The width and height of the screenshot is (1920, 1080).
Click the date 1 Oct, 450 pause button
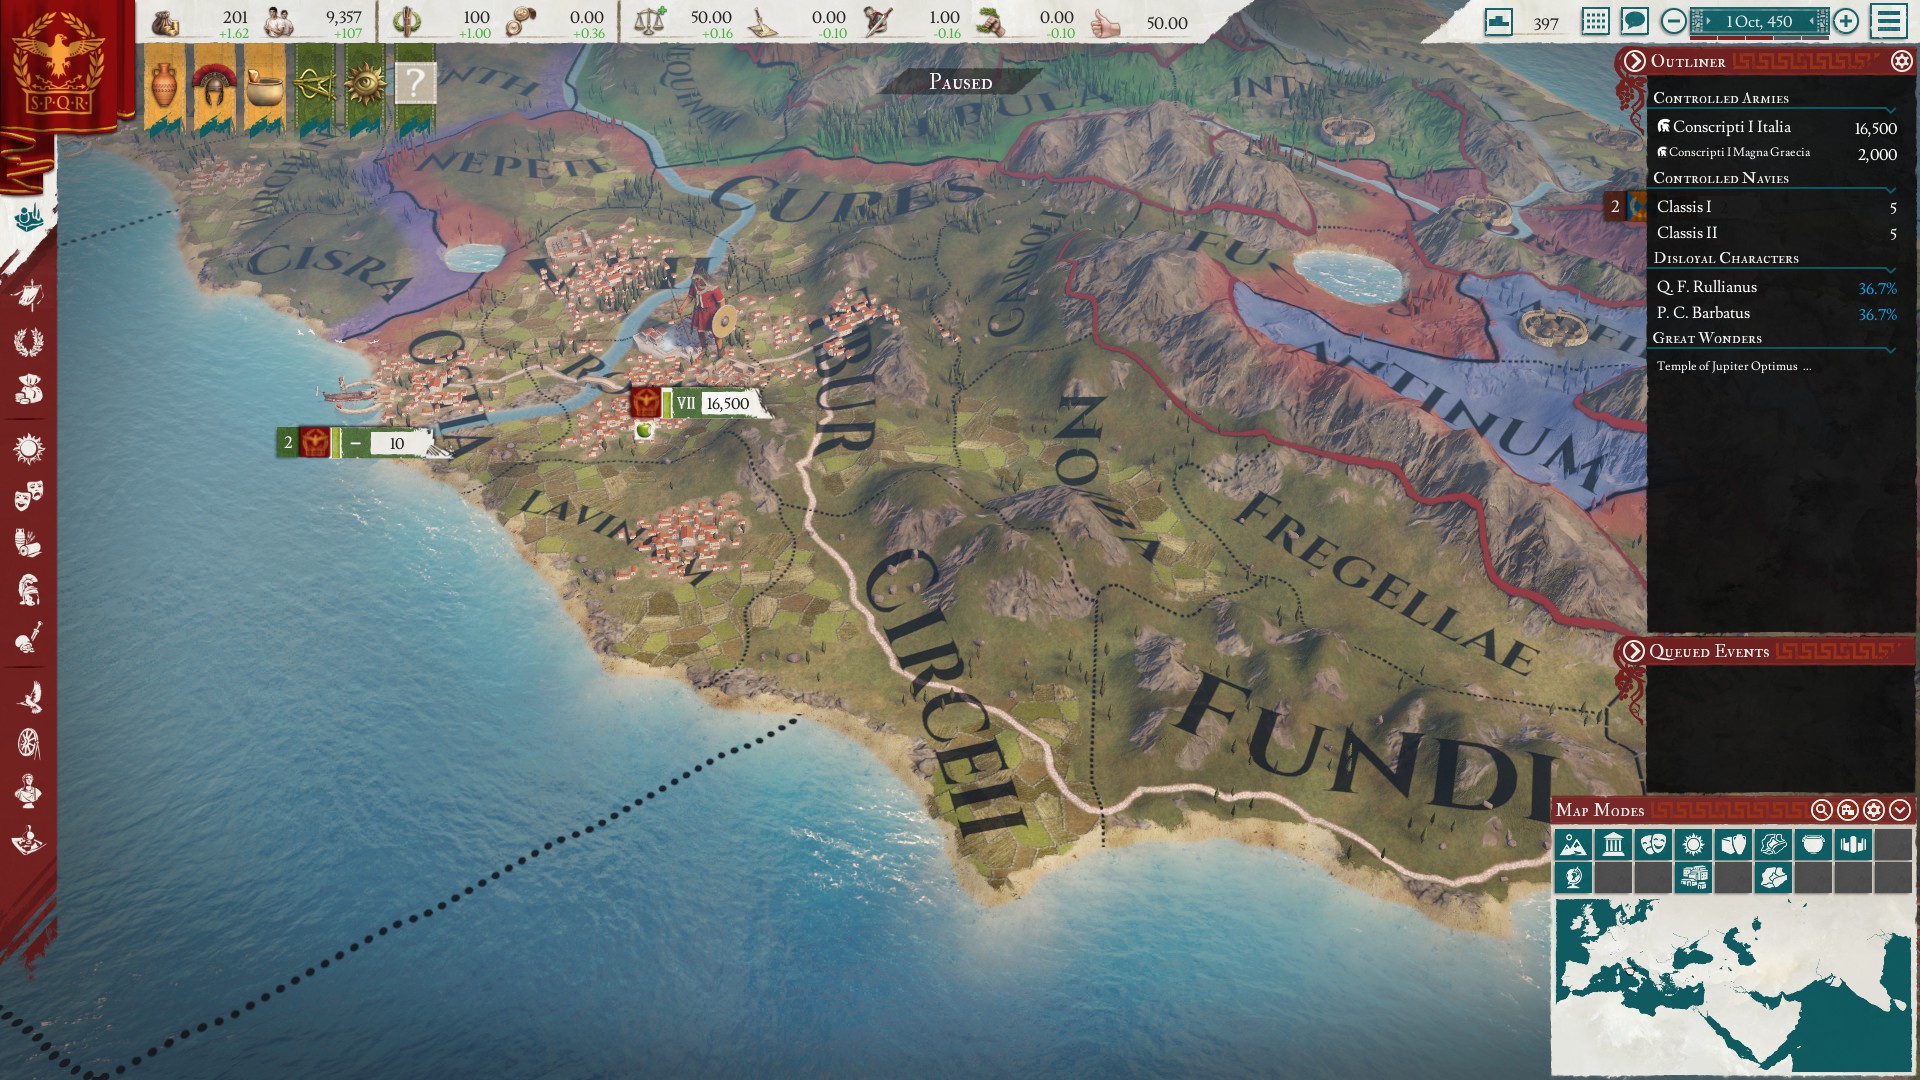(1759, 21)
